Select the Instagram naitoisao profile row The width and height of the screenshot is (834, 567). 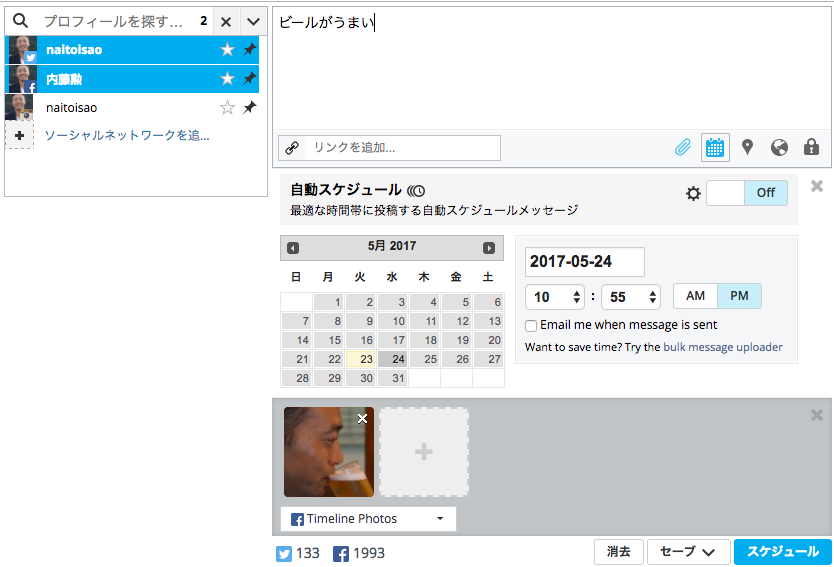[132, 107]
